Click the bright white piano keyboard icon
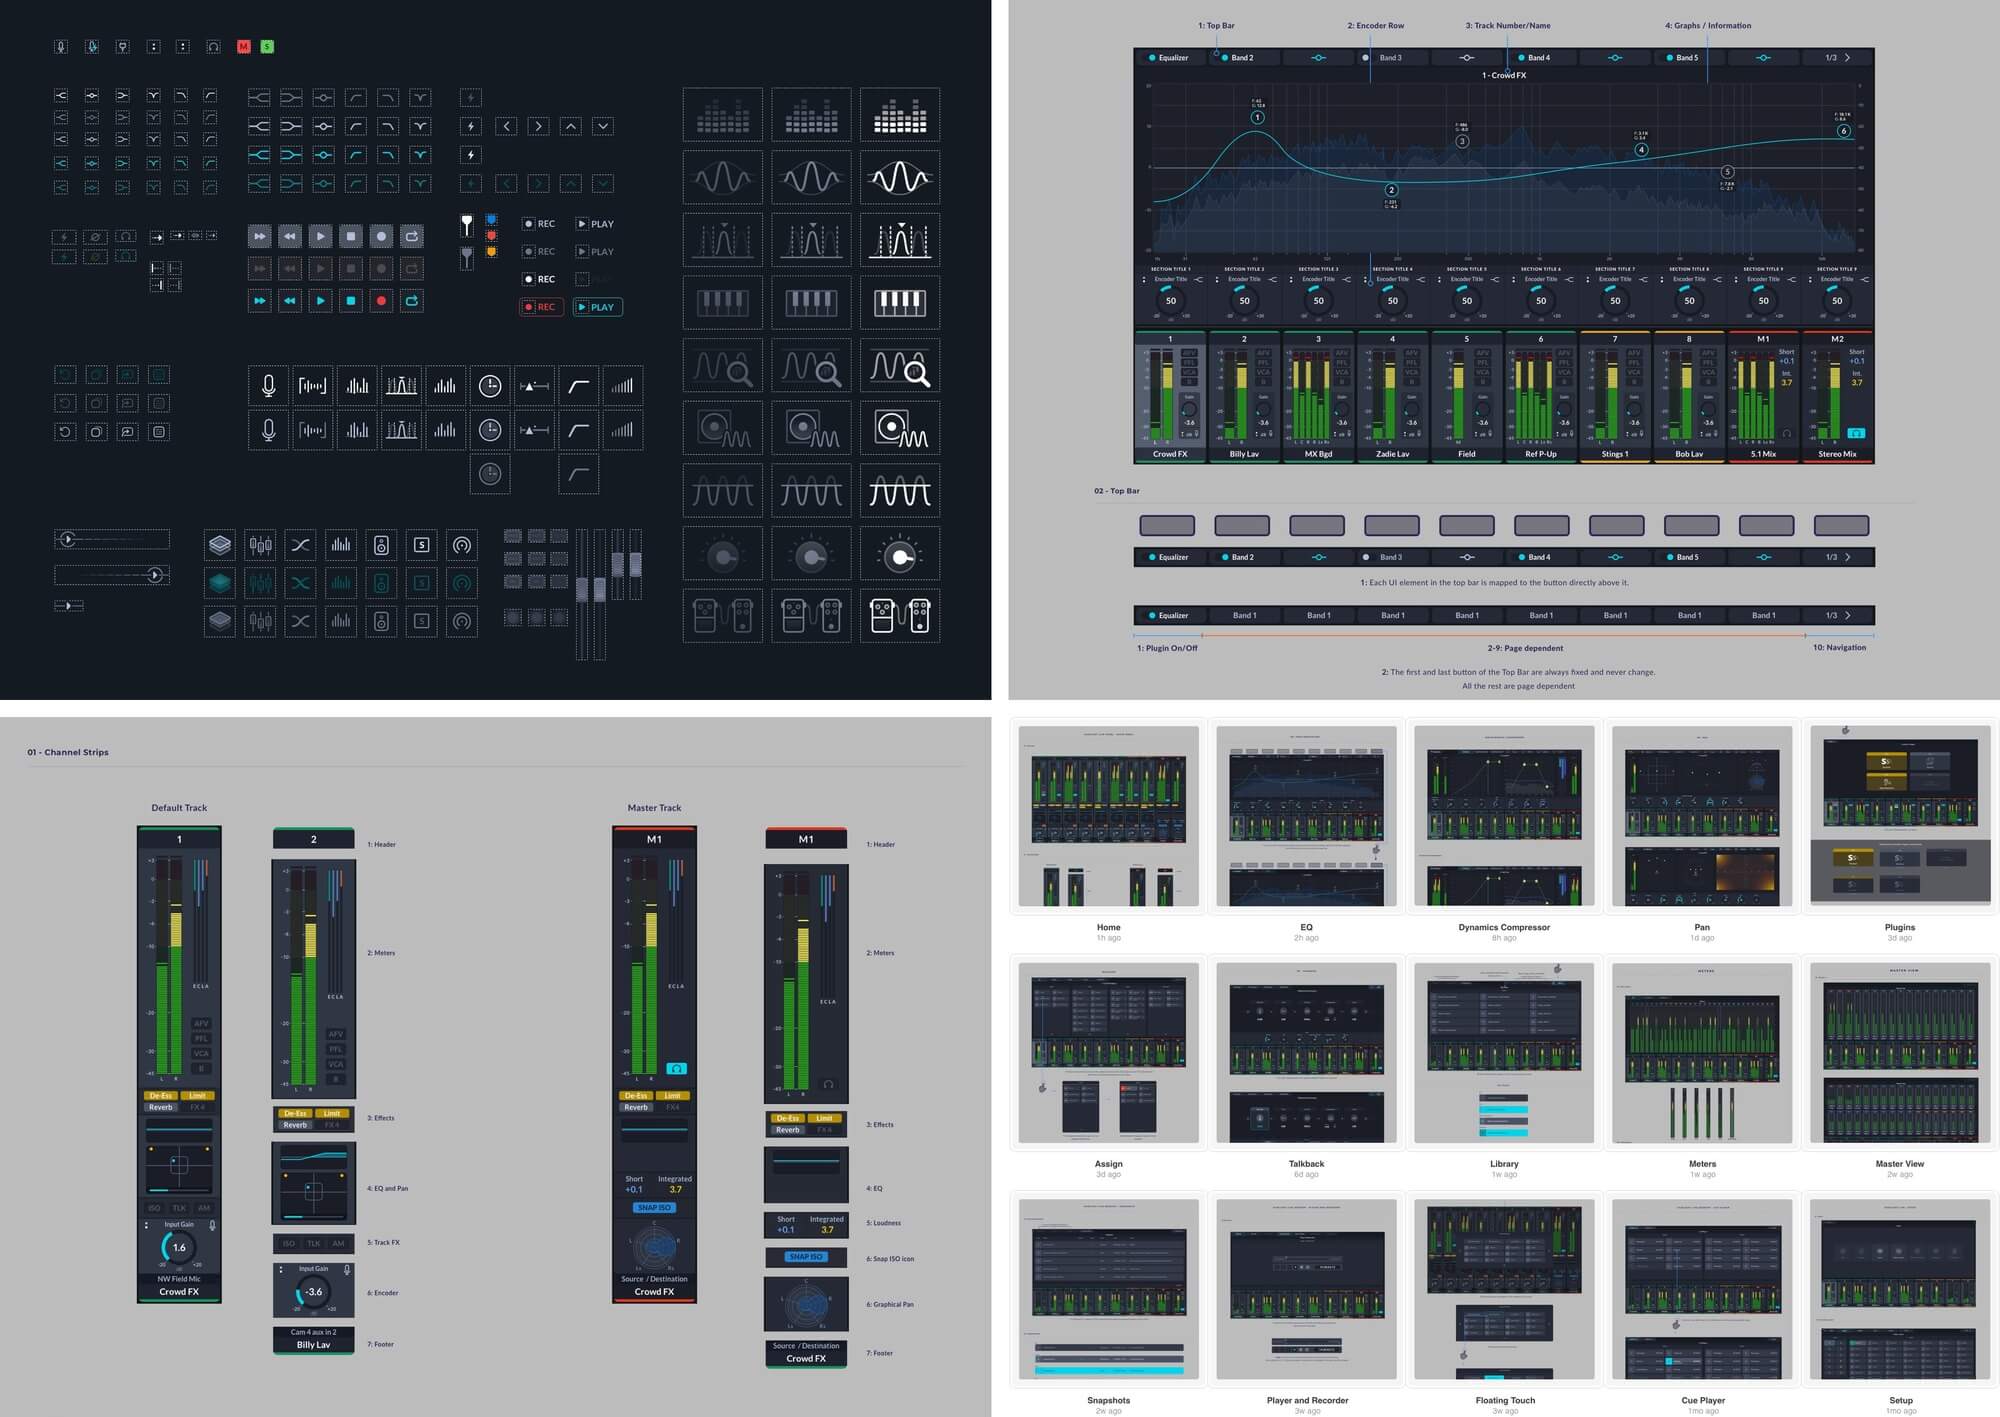The width and height of the screenshot is (2000, 1417). (900, 303)
